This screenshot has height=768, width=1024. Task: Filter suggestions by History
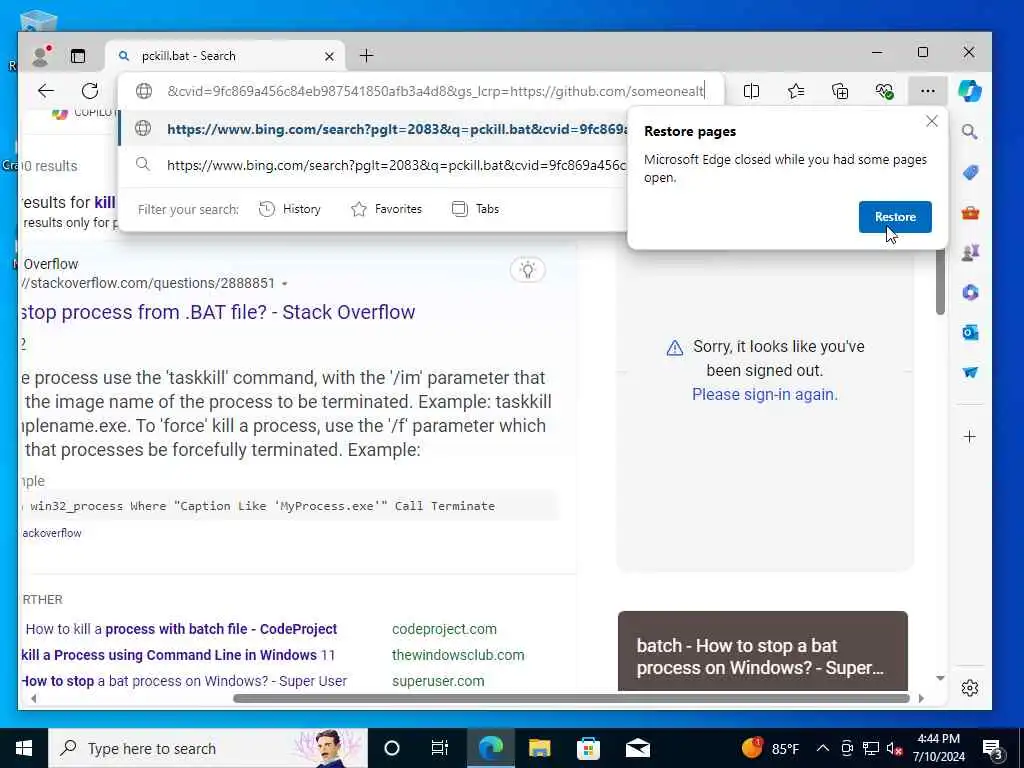click(x=290, y=209)
